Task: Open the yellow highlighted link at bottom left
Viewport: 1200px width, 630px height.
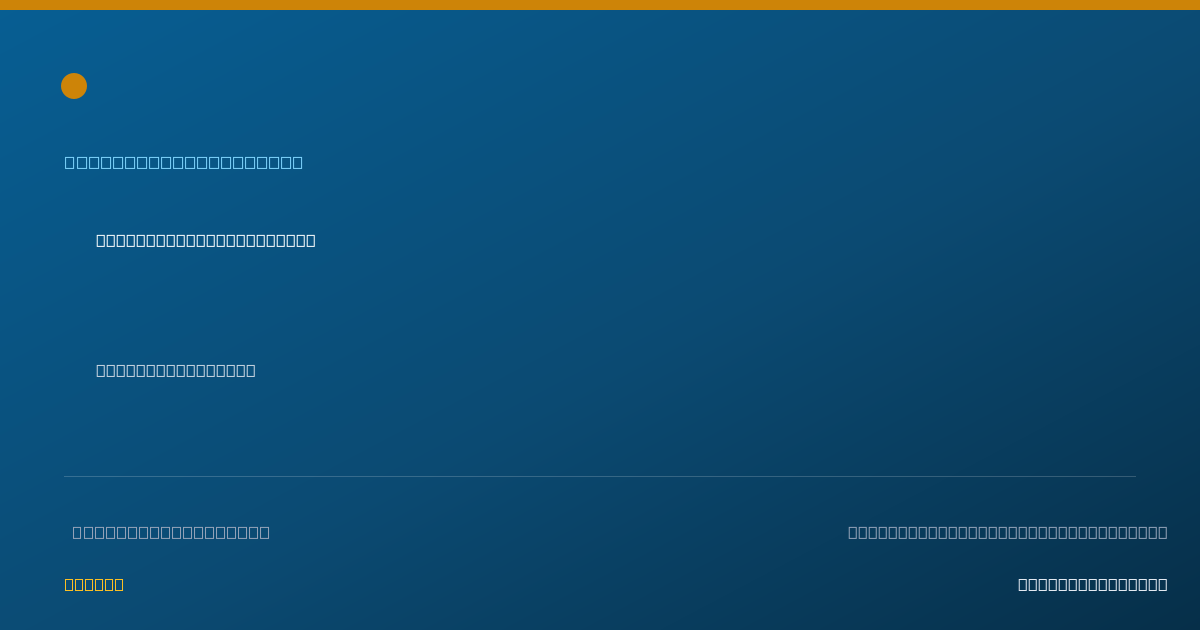Action: tap(94, 584)
